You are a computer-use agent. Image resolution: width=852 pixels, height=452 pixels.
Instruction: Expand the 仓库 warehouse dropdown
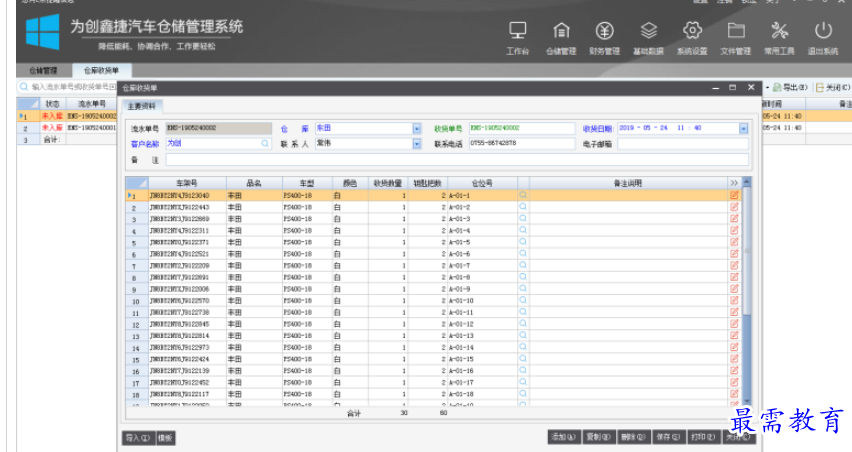tap(417, 129)
